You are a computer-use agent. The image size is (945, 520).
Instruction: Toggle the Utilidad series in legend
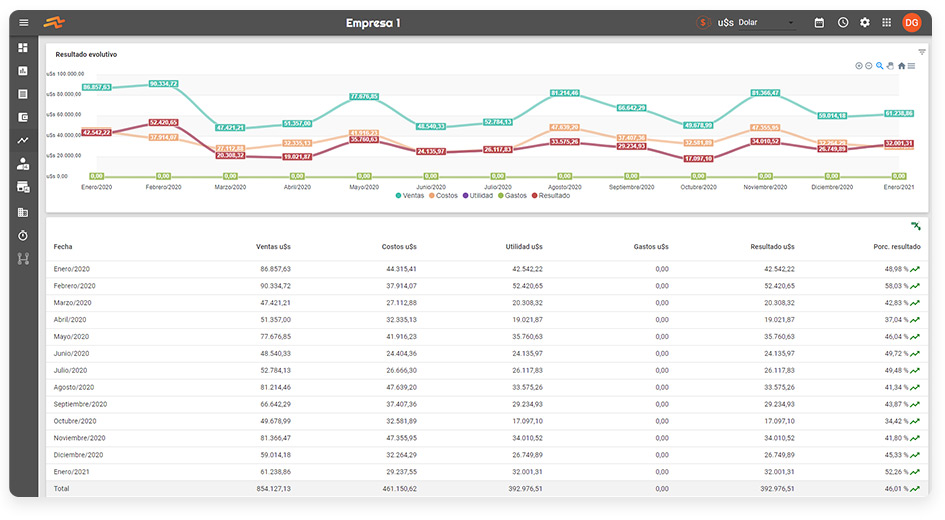tap(478, 196)
